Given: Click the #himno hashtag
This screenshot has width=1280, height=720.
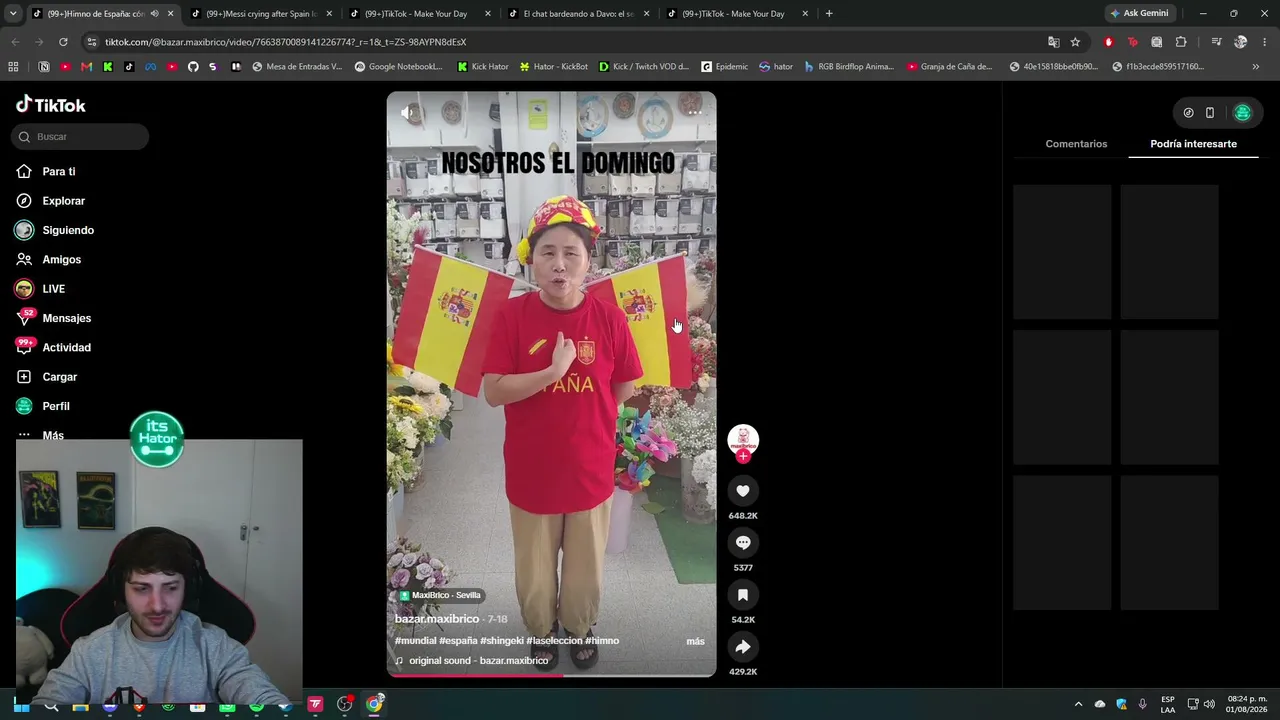Looking at the screenshot, I should (x=602, y=641).
